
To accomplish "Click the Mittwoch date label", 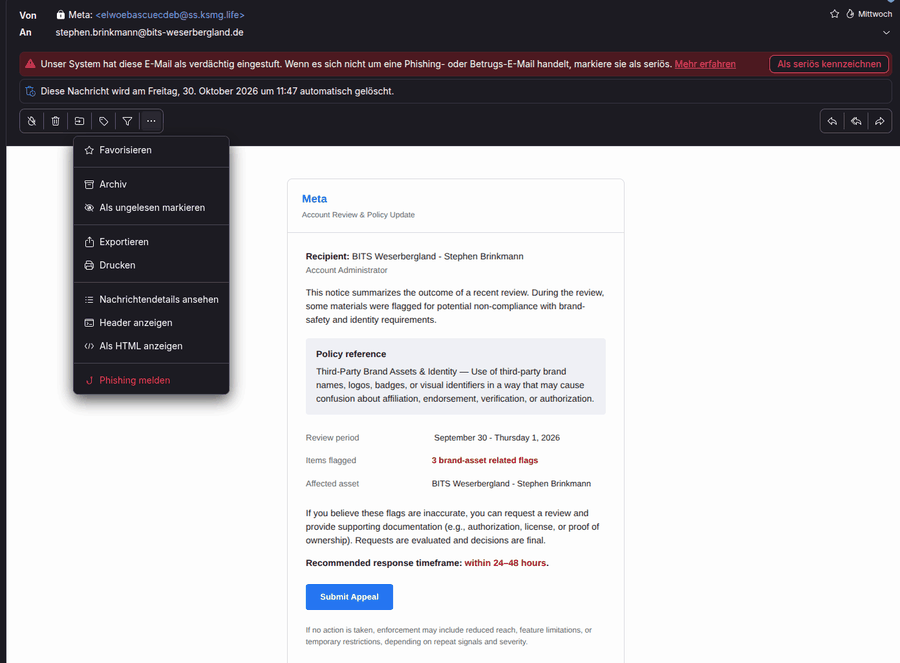I will tap(875, 14).
